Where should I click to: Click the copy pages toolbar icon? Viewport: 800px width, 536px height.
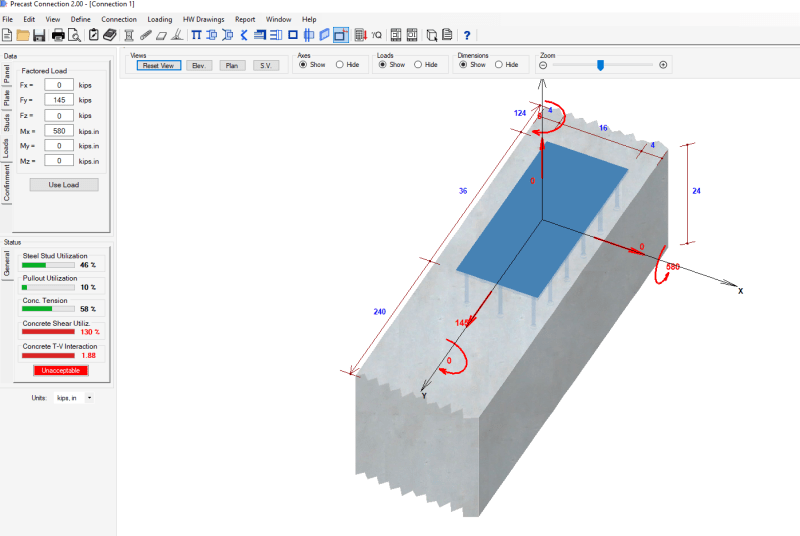[432, 35]
